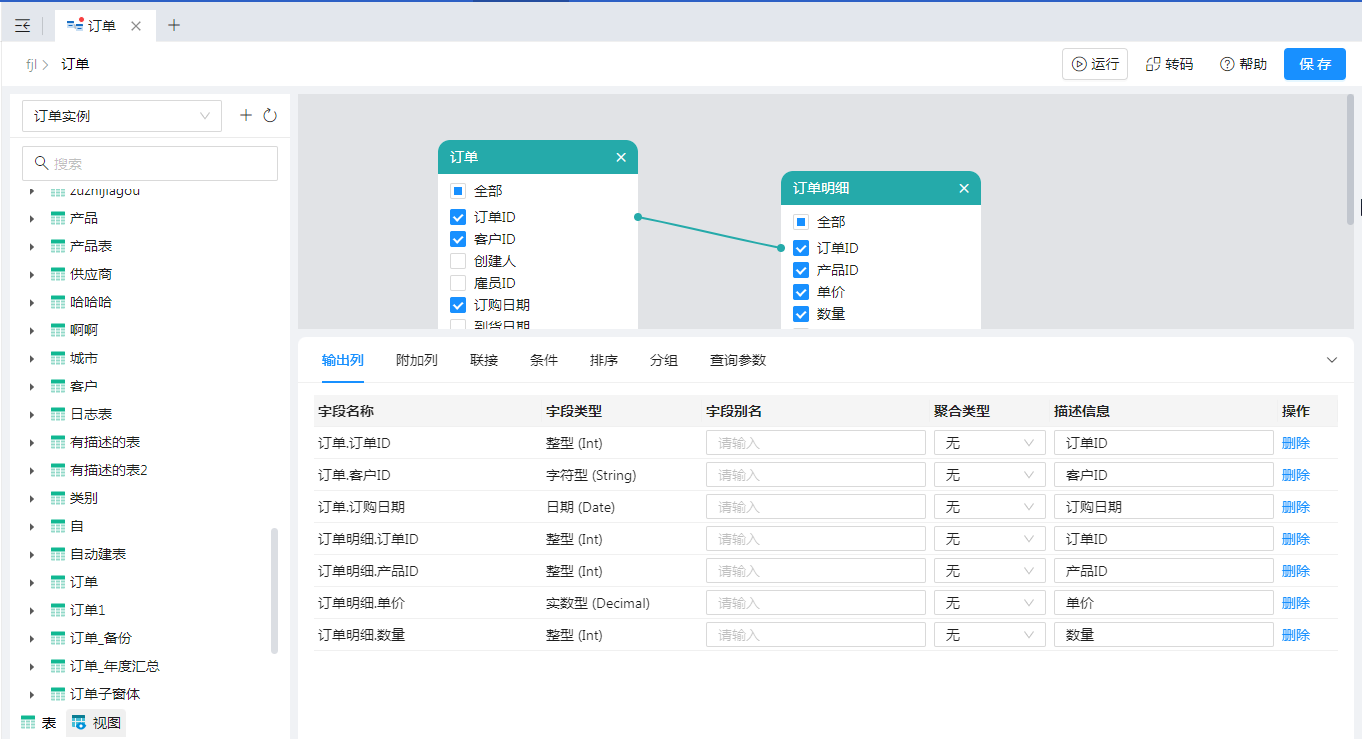Expand the 客户 tree node arrow
This screenshot has height=739, width=1362.
point(32,386)
